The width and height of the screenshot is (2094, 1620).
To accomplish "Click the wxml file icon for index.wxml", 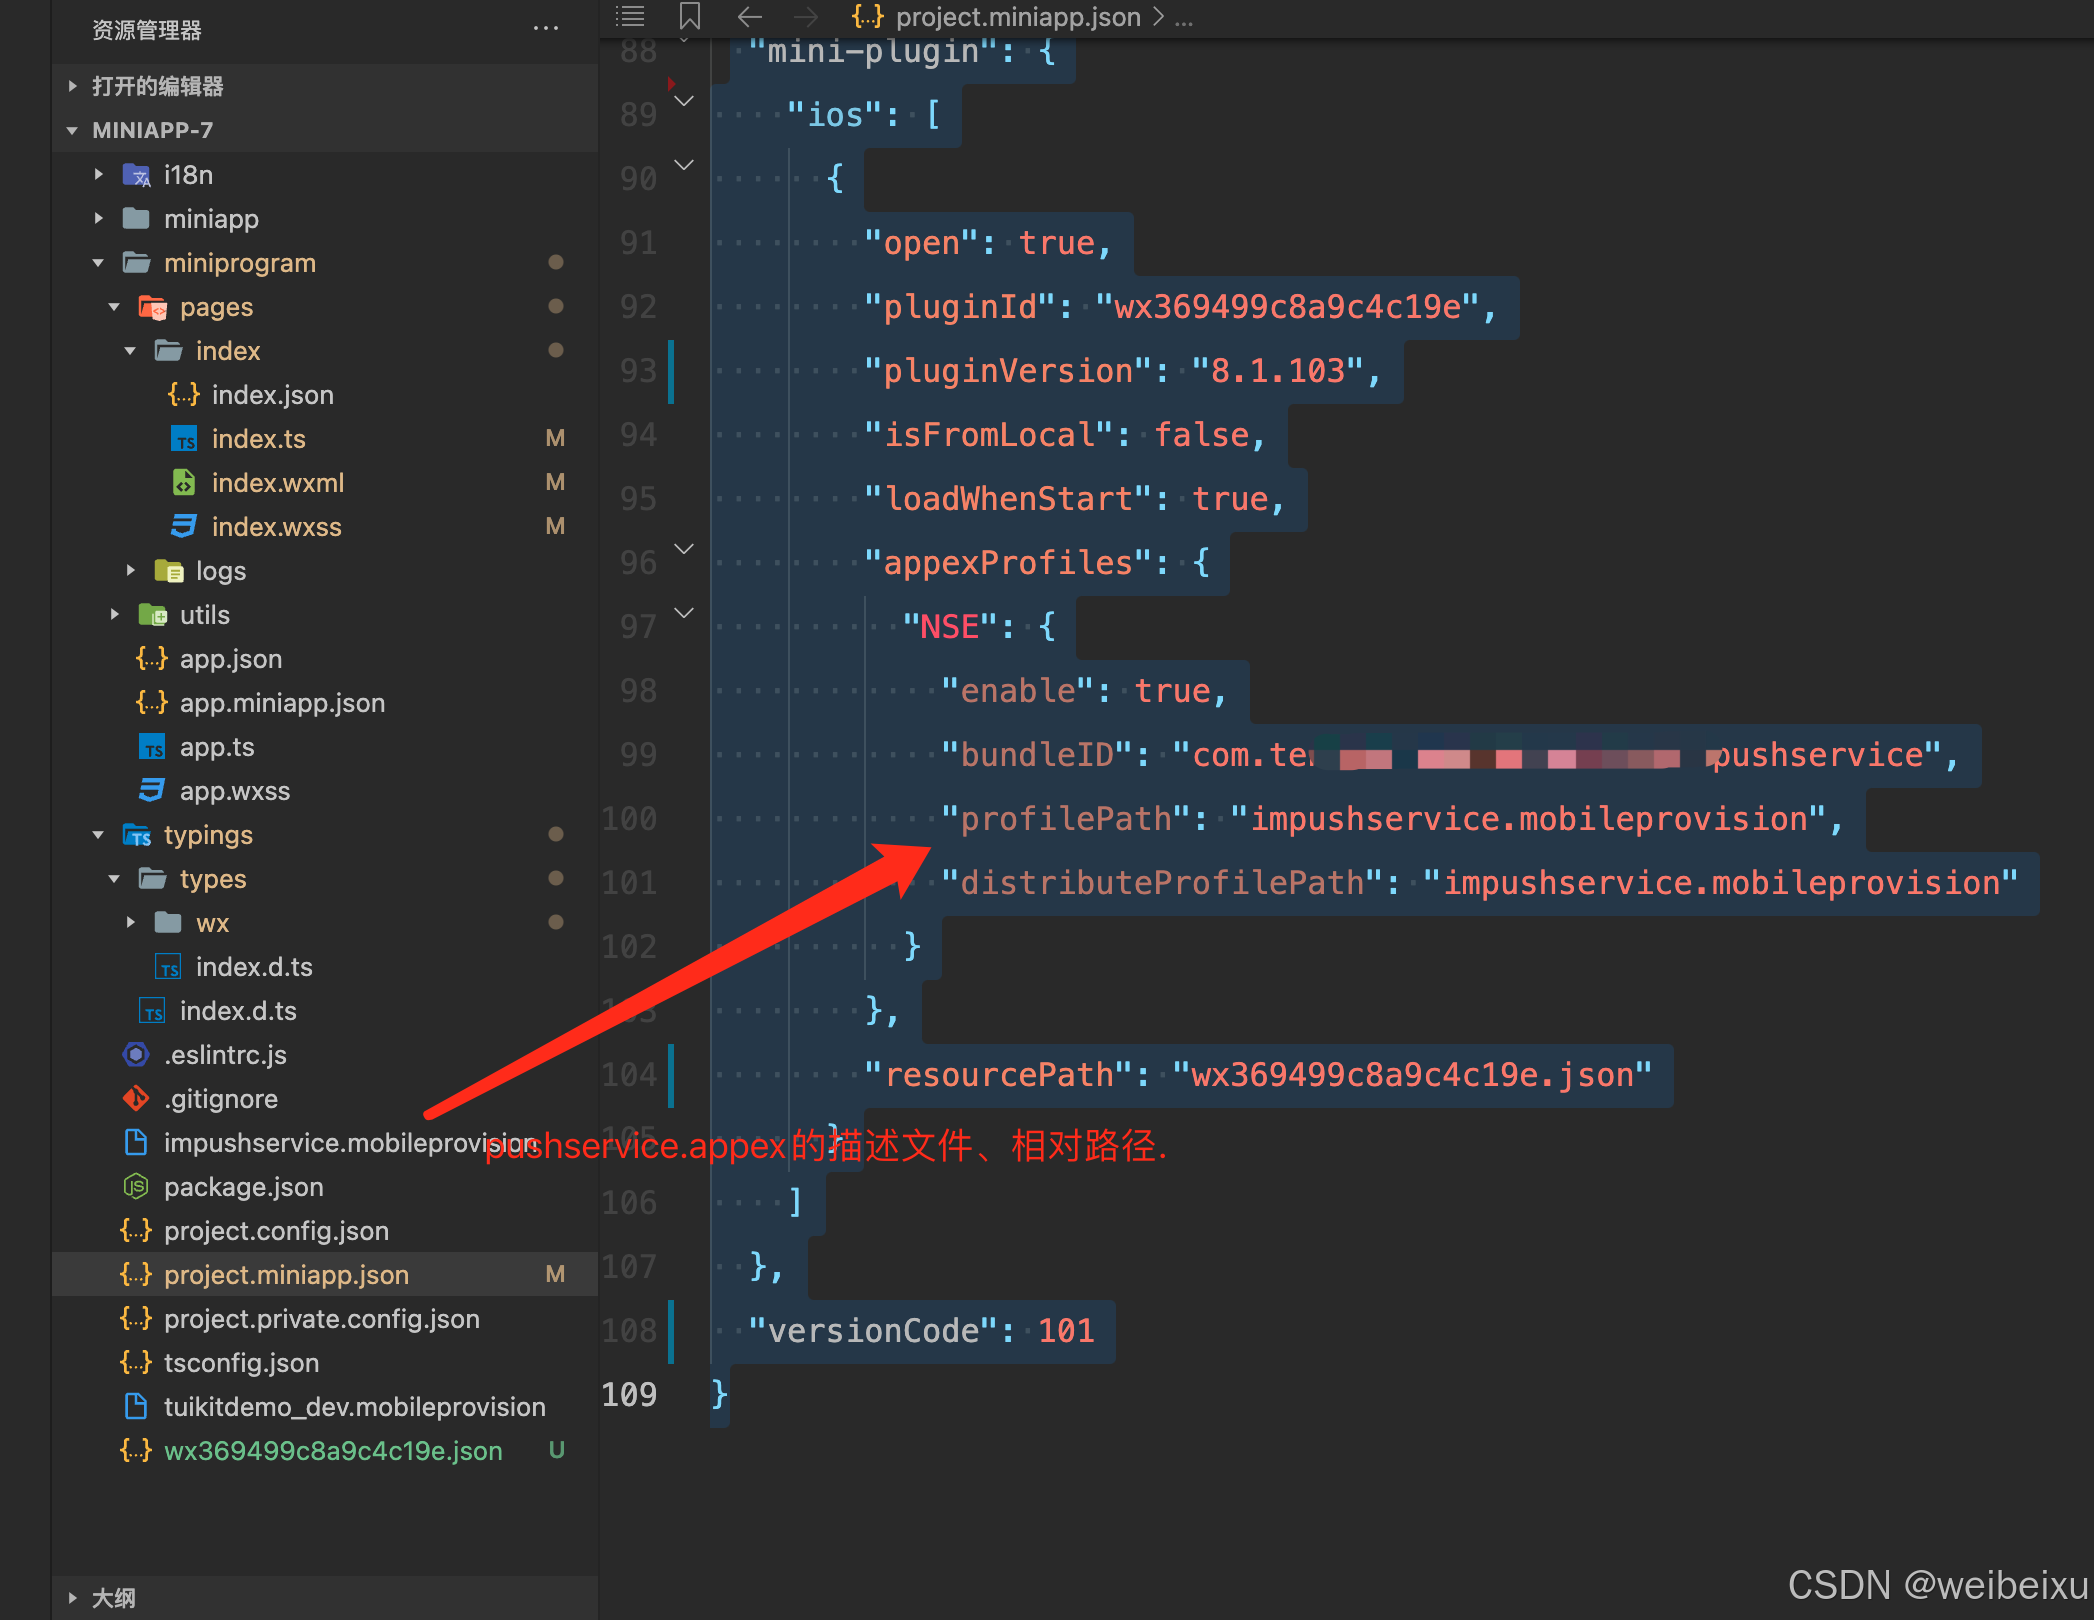I will coord(184,483).
